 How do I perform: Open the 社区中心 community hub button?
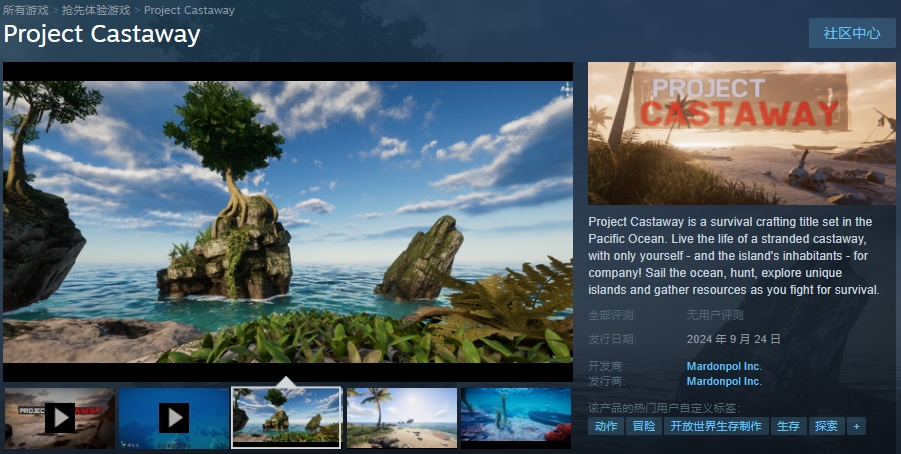[x=852, y=33]
